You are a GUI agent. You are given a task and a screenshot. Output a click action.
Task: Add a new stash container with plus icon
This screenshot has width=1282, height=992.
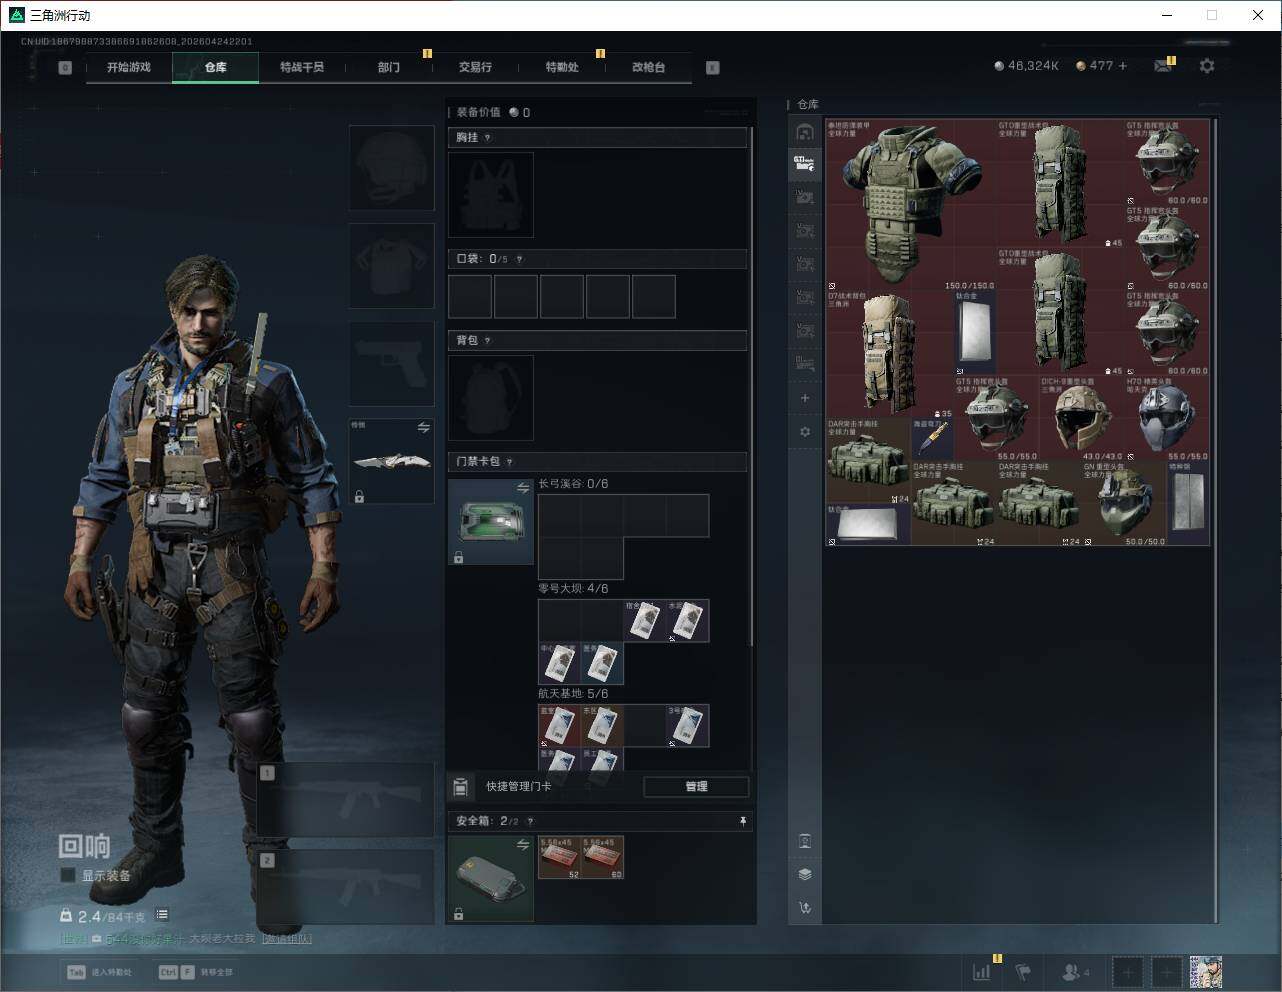pos(805,398)
